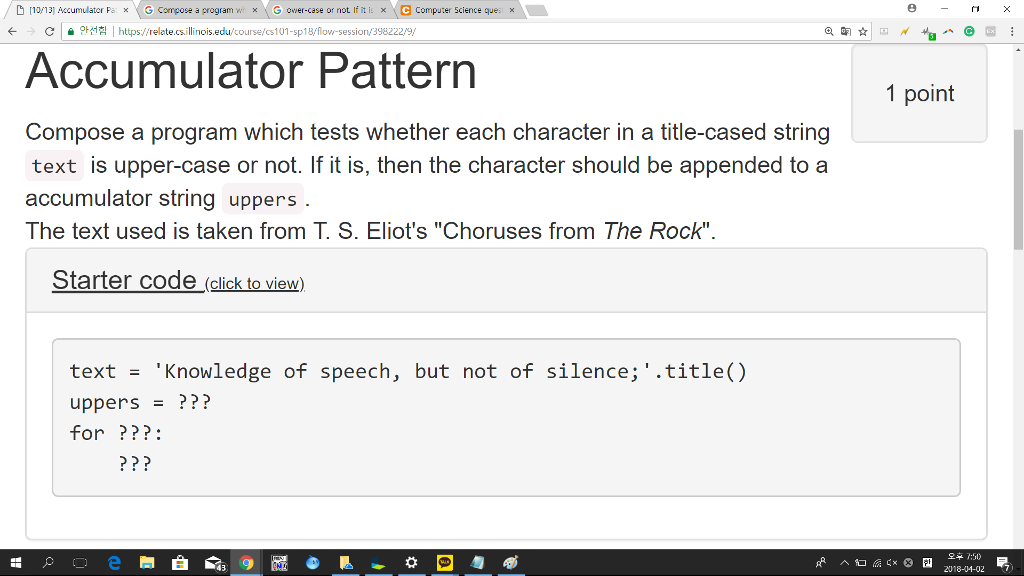Show hidden system tray icons
The height and width of the screenshot is (576, 1024).
pos(843,563)
